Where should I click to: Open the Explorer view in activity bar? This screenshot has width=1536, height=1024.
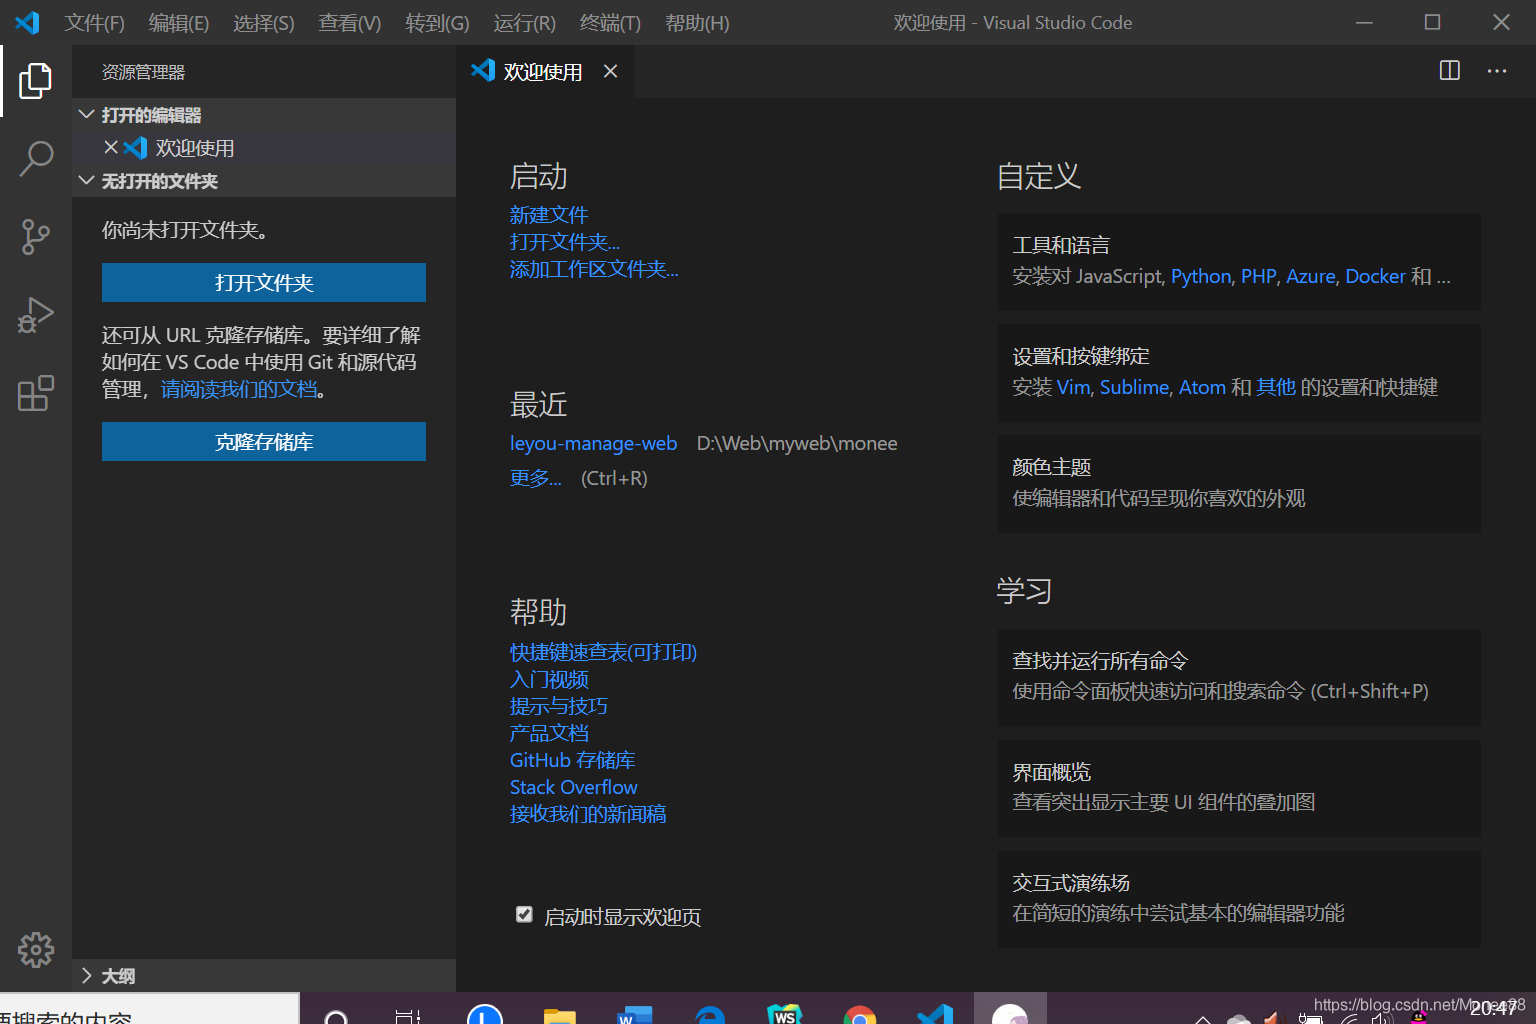click(x=36, y=81)
